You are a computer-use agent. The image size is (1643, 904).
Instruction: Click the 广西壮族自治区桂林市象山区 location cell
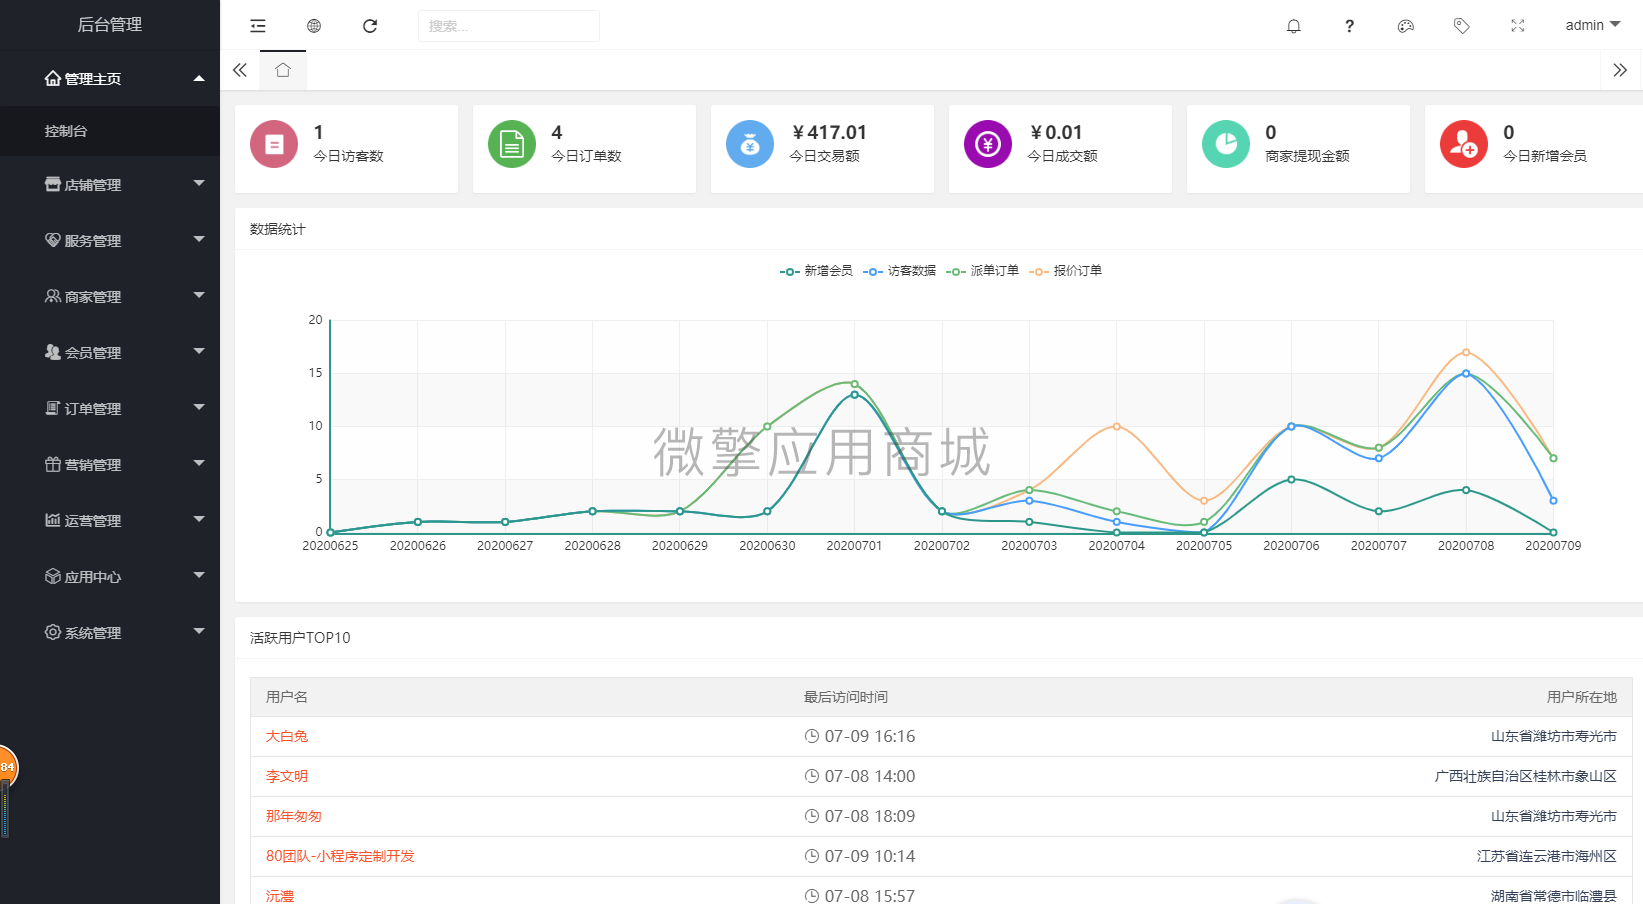point(1526,776)
